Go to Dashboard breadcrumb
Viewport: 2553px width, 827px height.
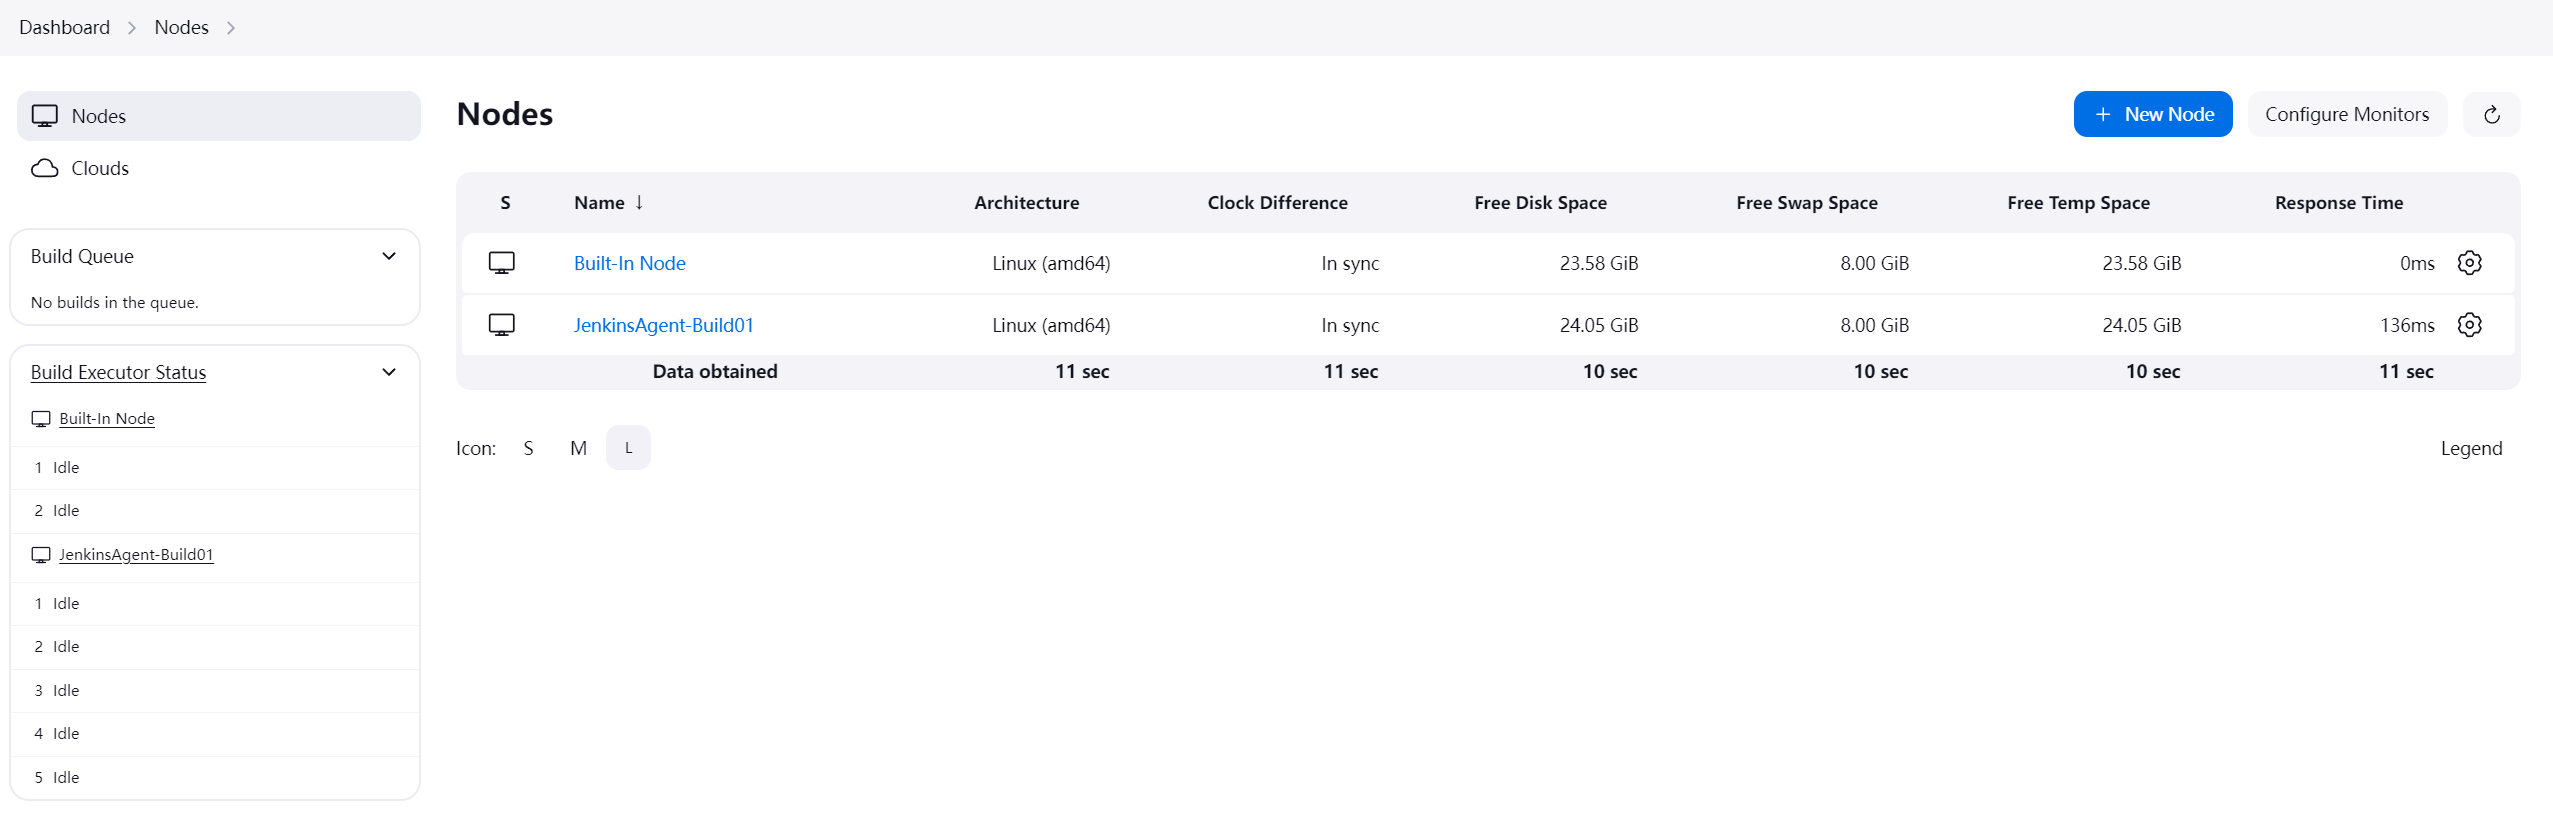(x=64, y=28)
